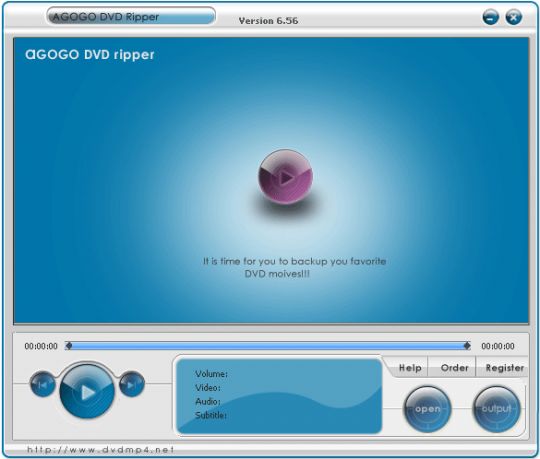Screen dimensions: 540x459
Task: Click the purple play orb in the preview
Action: point(285,177)
